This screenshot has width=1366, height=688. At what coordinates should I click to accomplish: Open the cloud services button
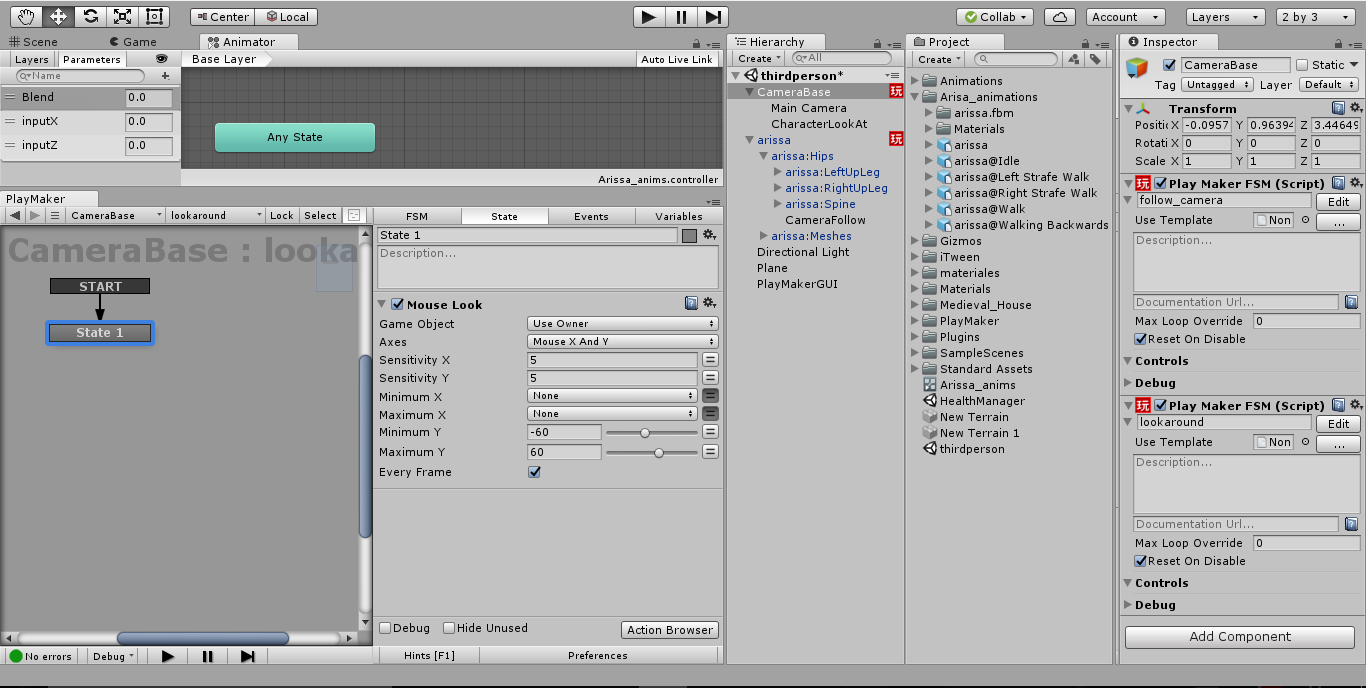1061,17
